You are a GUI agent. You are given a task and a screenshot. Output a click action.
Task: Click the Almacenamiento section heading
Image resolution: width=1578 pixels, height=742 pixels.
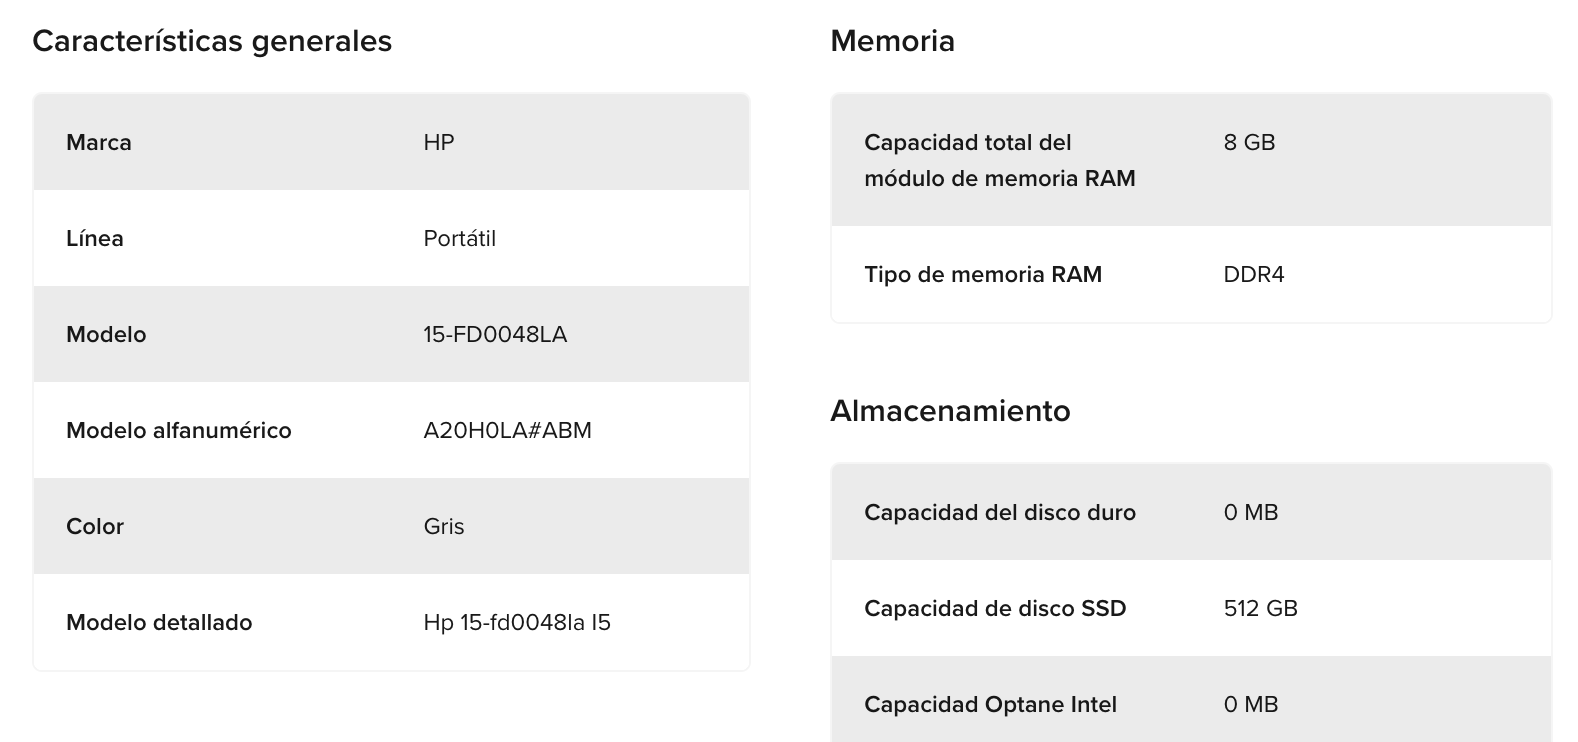(951, 411)
